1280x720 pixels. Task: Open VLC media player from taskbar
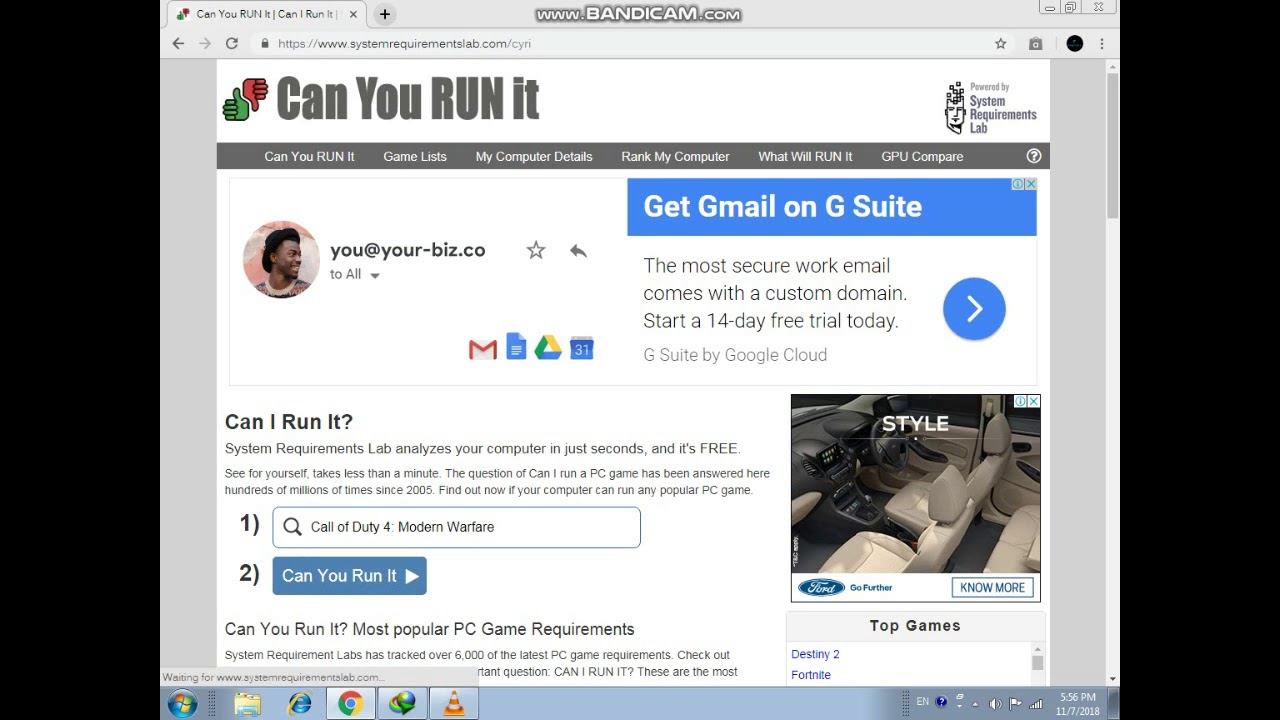tap(454, 704)
